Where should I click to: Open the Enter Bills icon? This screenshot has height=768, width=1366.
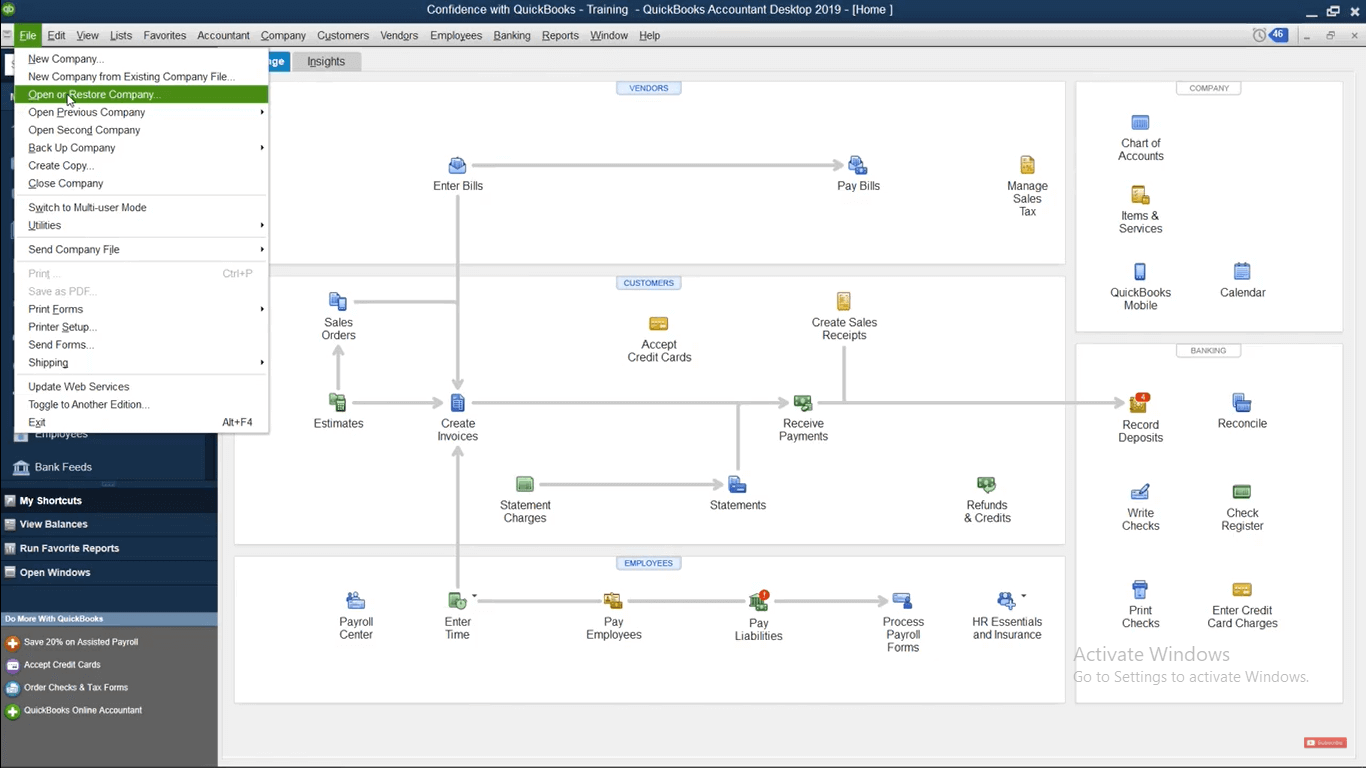tap(458, 165)
